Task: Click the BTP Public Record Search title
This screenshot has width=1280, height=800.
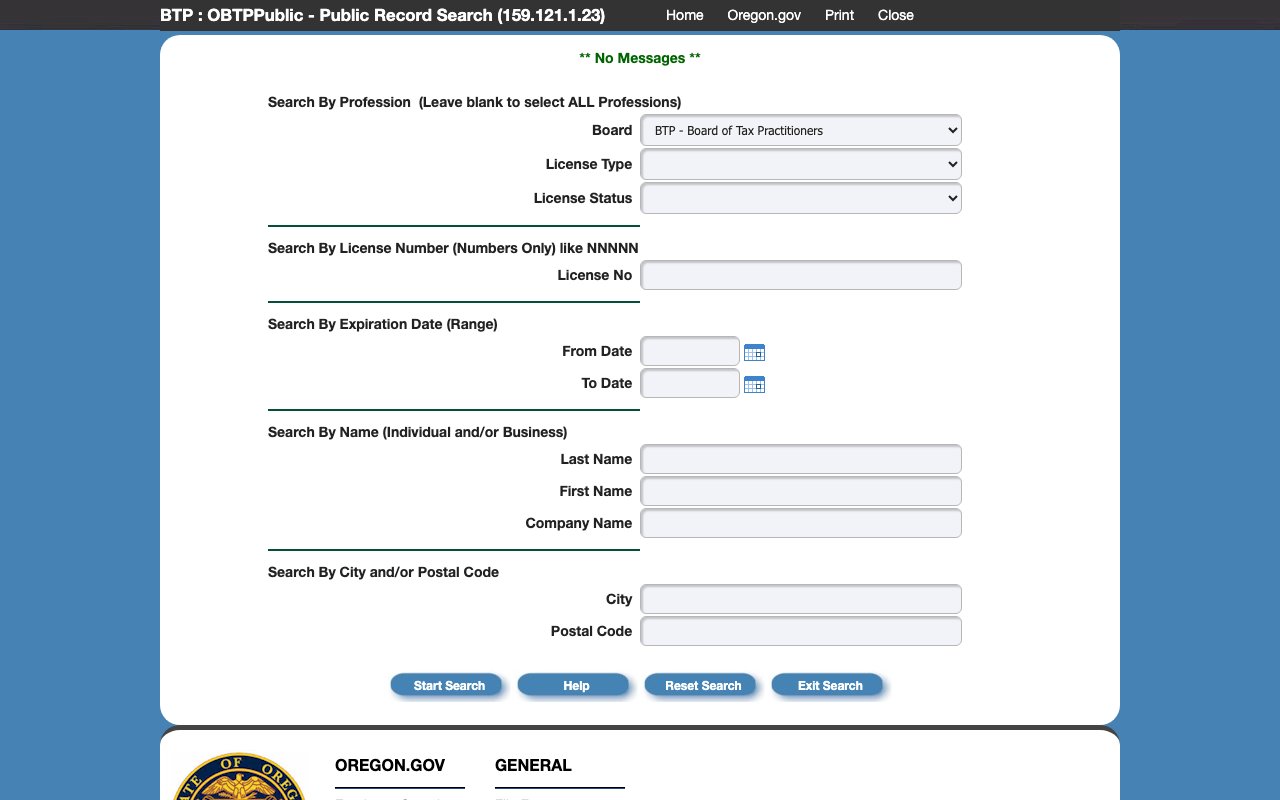Action: 382,15
